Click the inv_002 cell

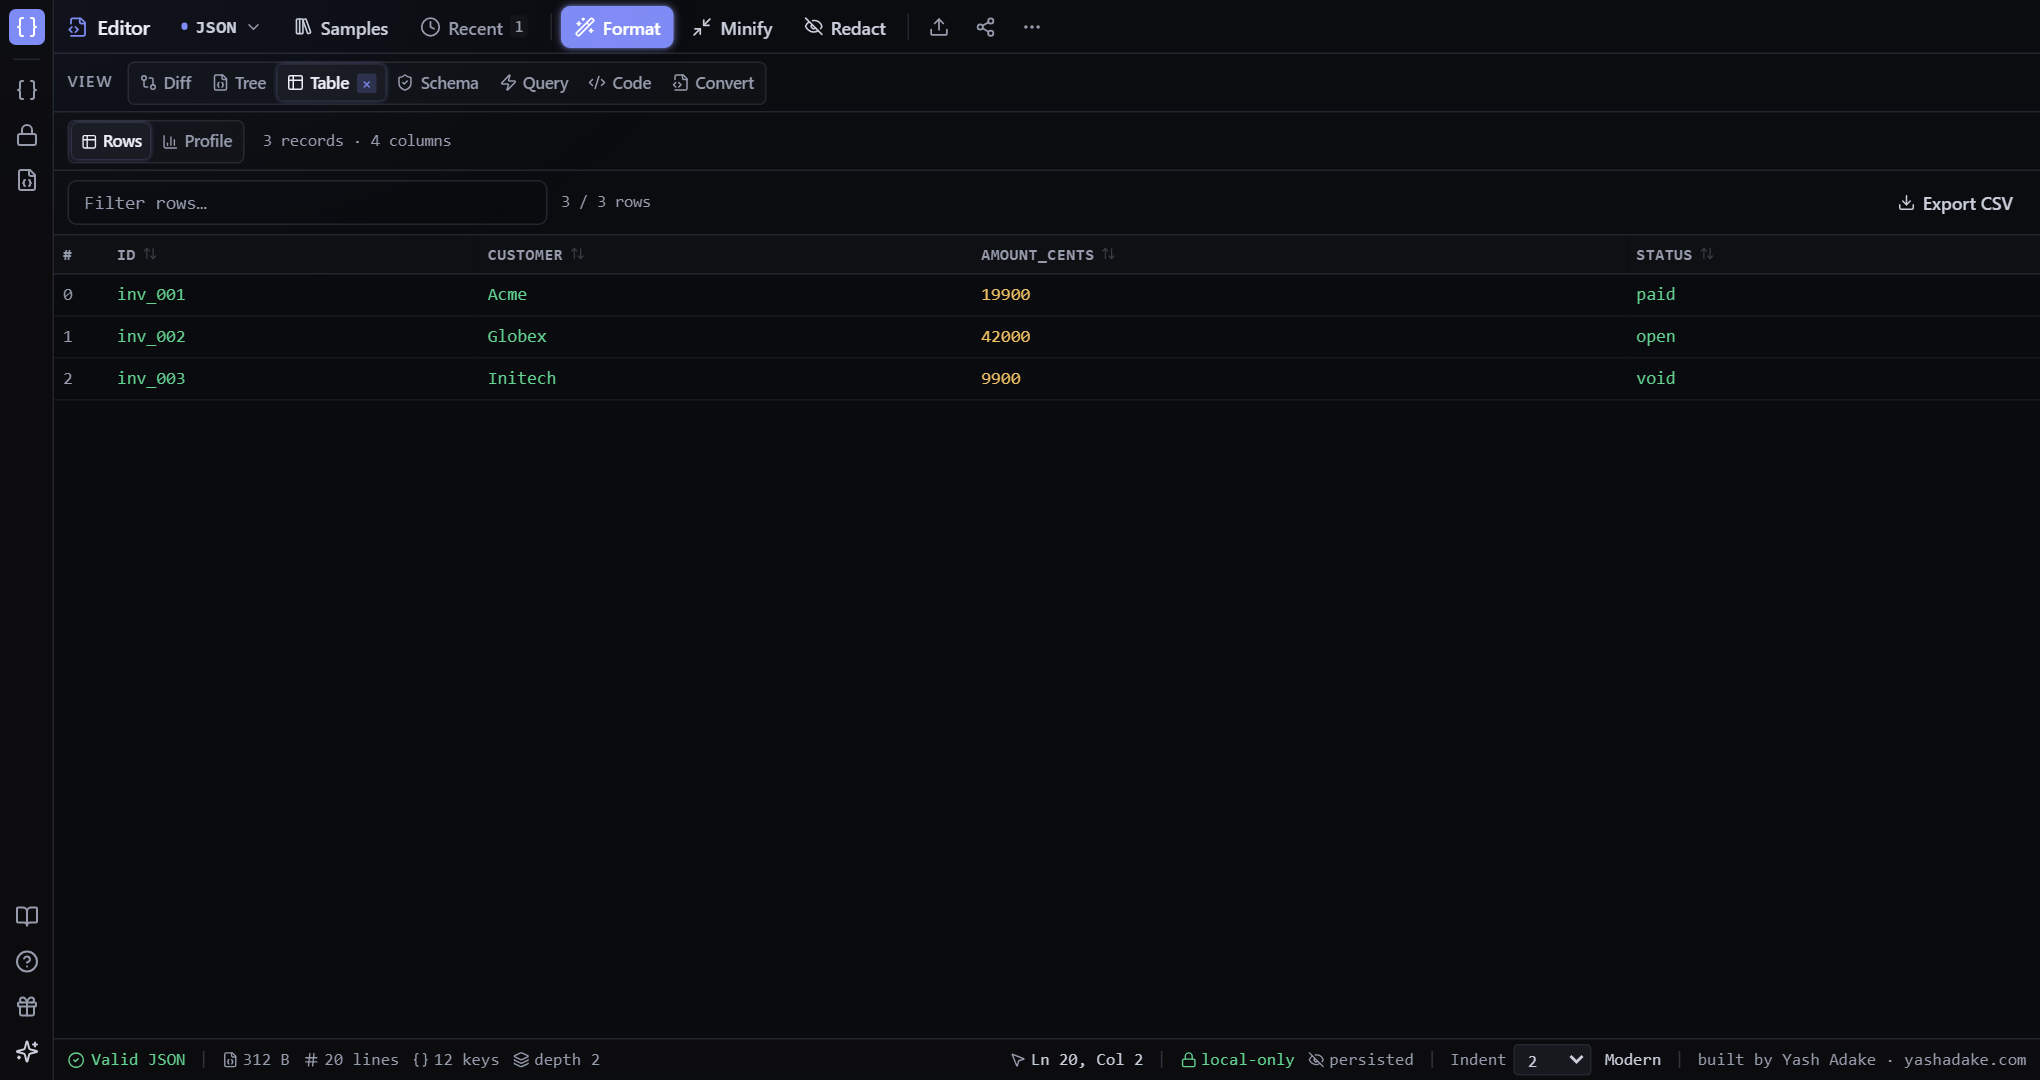pos(151,337)
